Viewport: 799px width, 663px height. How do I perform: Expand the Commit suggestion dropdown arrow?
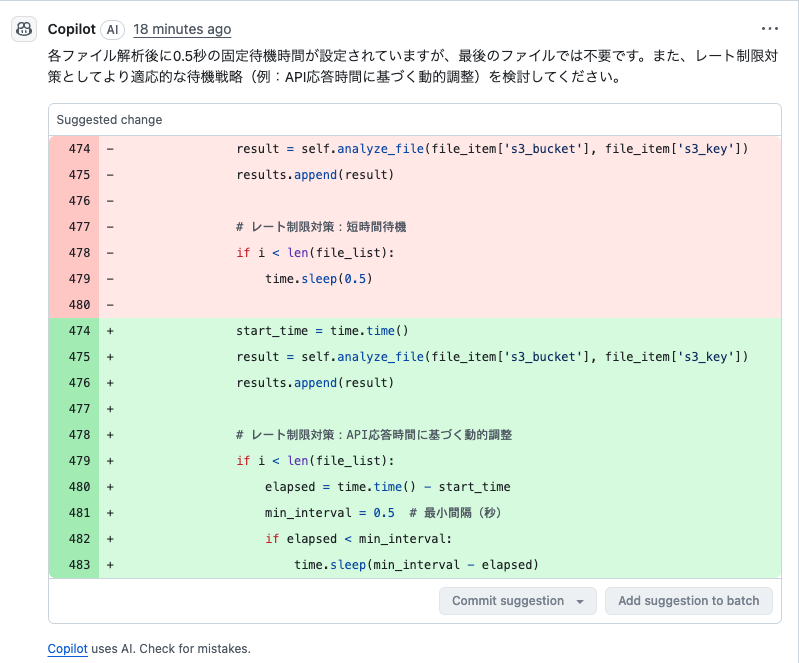click(580, 601)
